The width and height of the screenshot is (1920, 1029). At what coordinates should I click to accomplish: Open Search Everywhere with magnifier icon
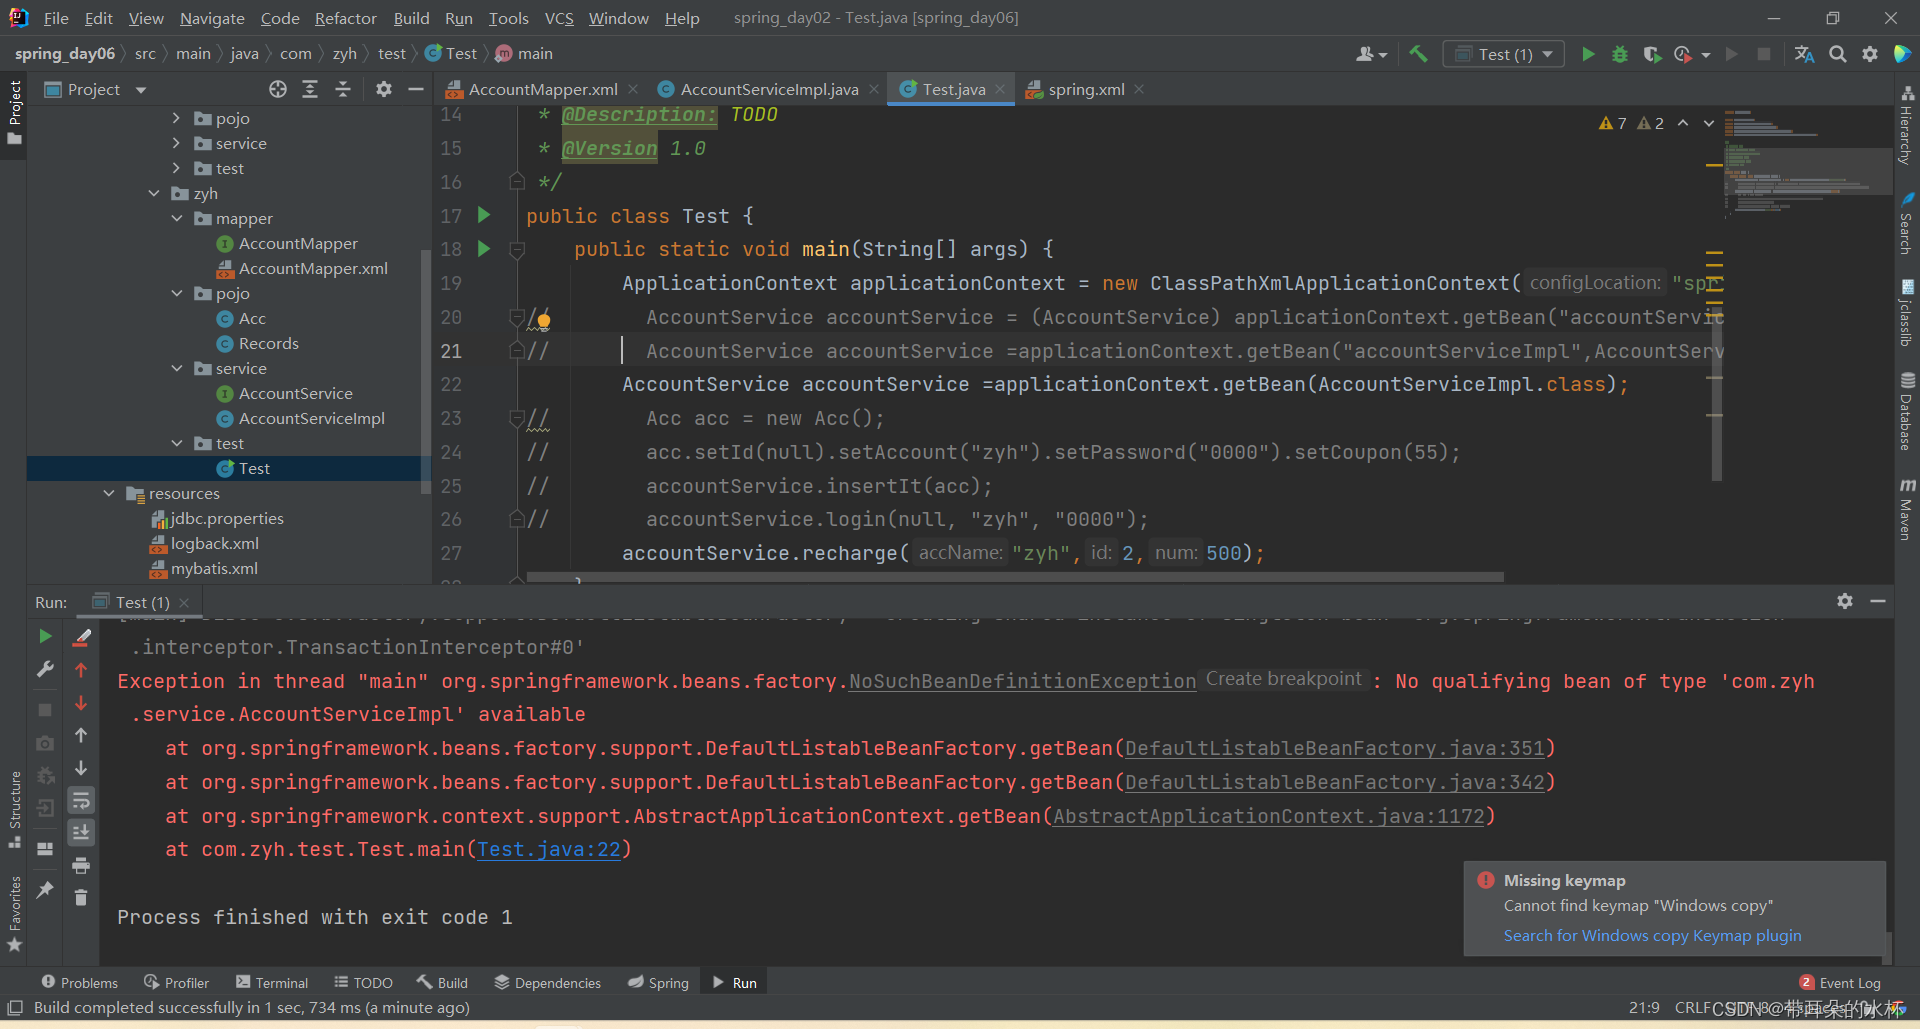(1838, 54)
